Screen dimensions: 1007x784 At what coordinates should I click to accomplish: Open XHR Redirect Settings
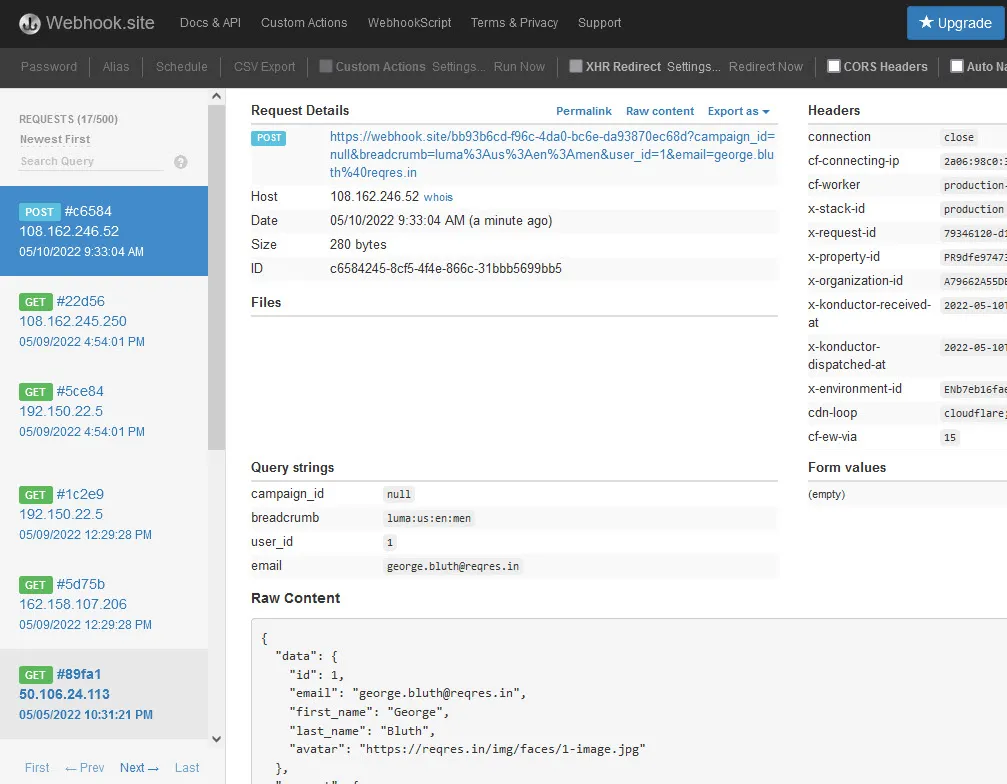[x=693, y=67]
